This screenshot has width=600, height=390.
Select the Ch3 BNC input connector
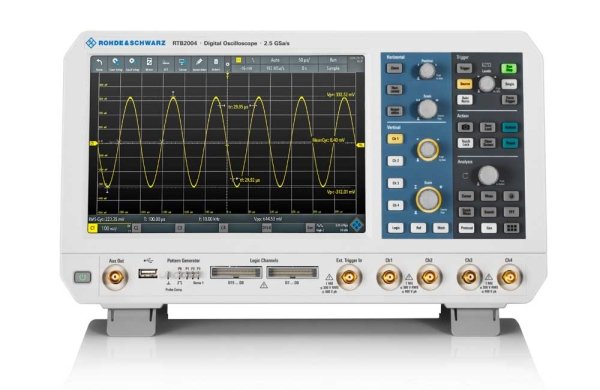coord(469,277)
